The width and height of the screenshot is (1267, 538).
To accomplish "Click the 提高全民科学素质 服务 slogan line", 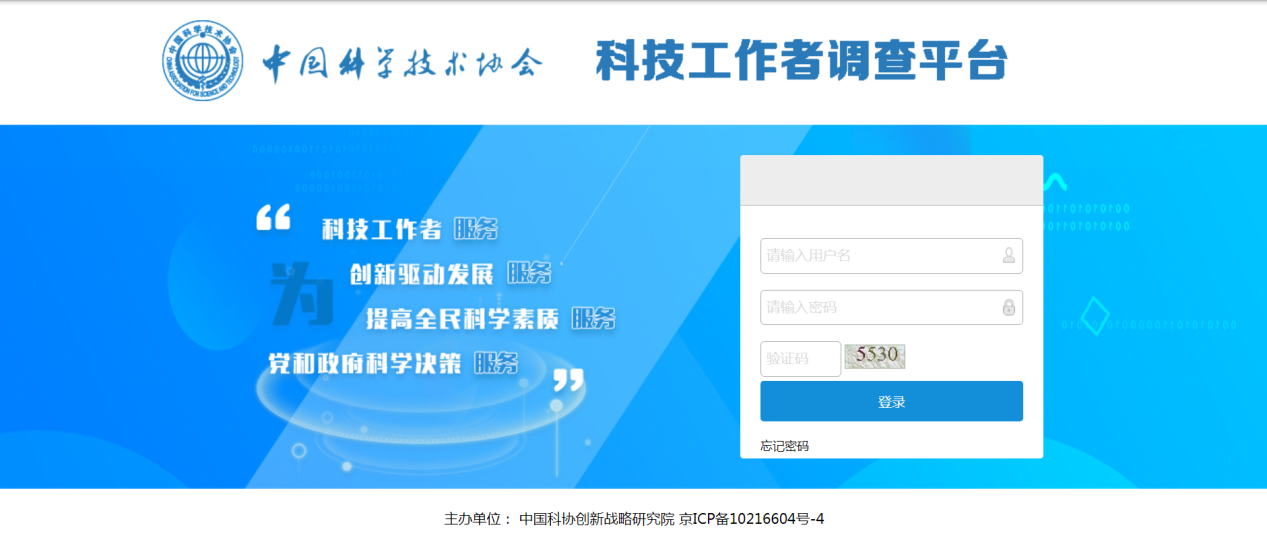I will (490, 319).
